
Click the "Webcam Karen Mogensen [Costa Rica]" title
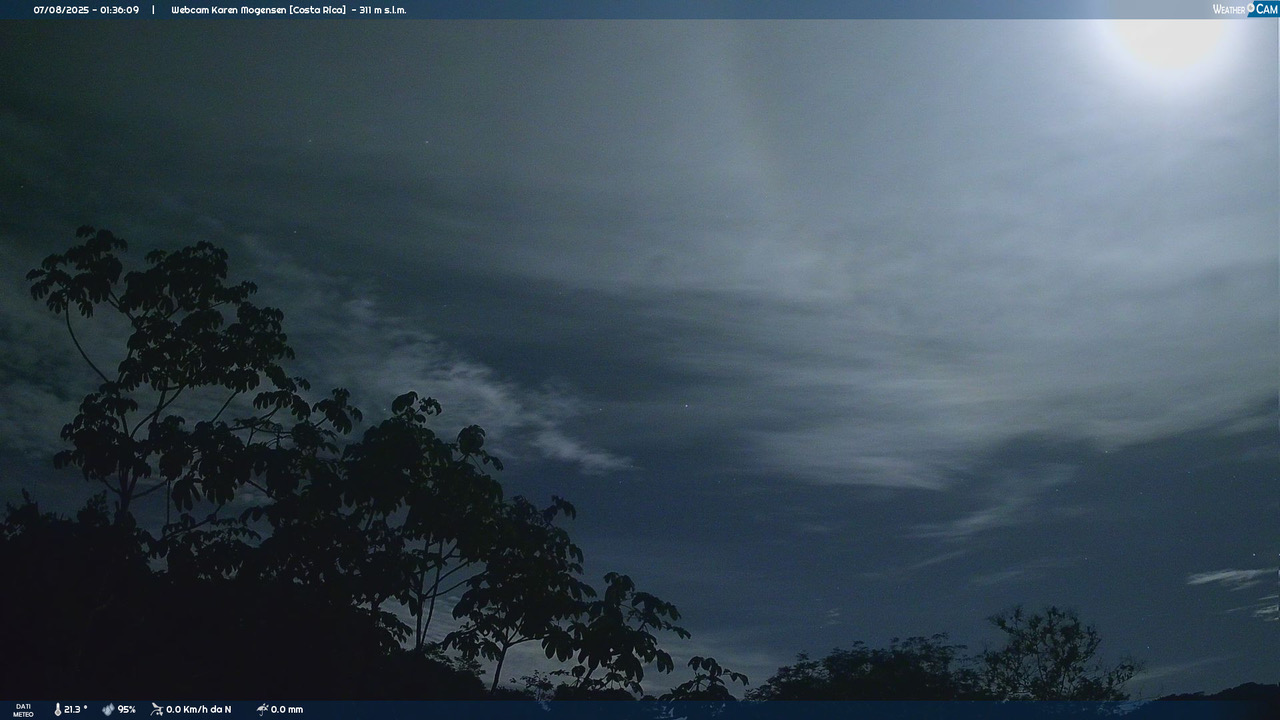(x=259, y=10)
